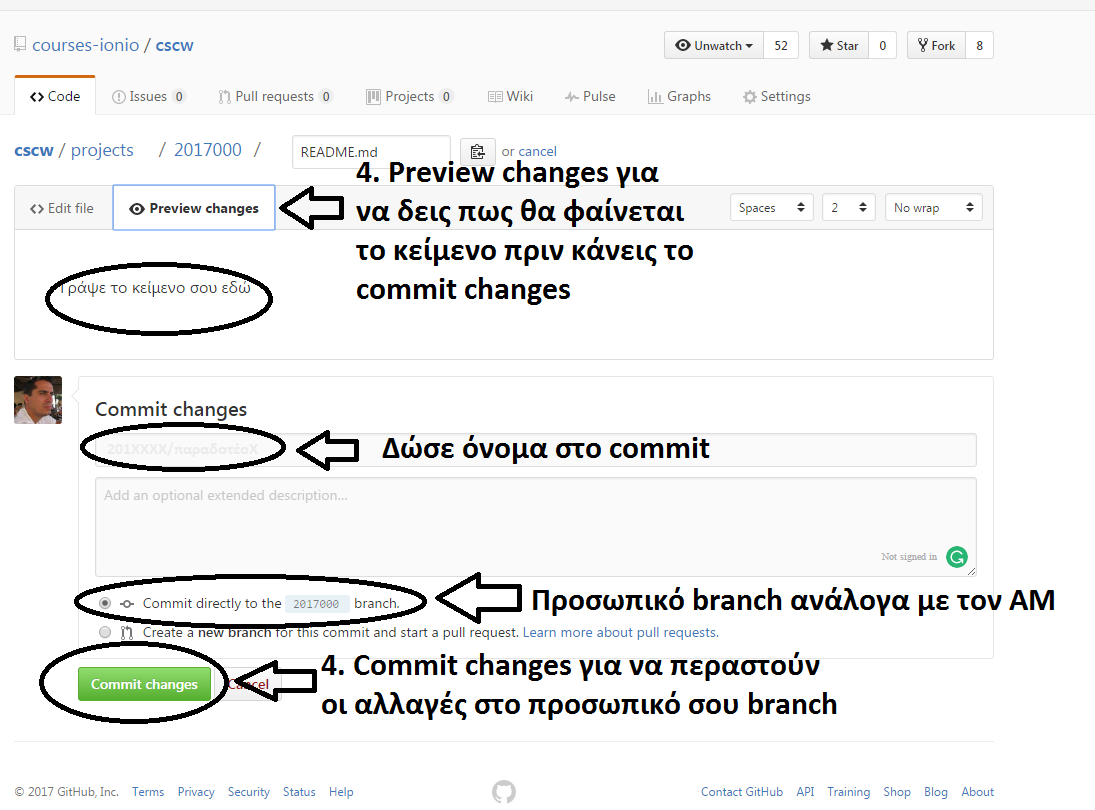Open the Privacy footer link

pos(196,792)
